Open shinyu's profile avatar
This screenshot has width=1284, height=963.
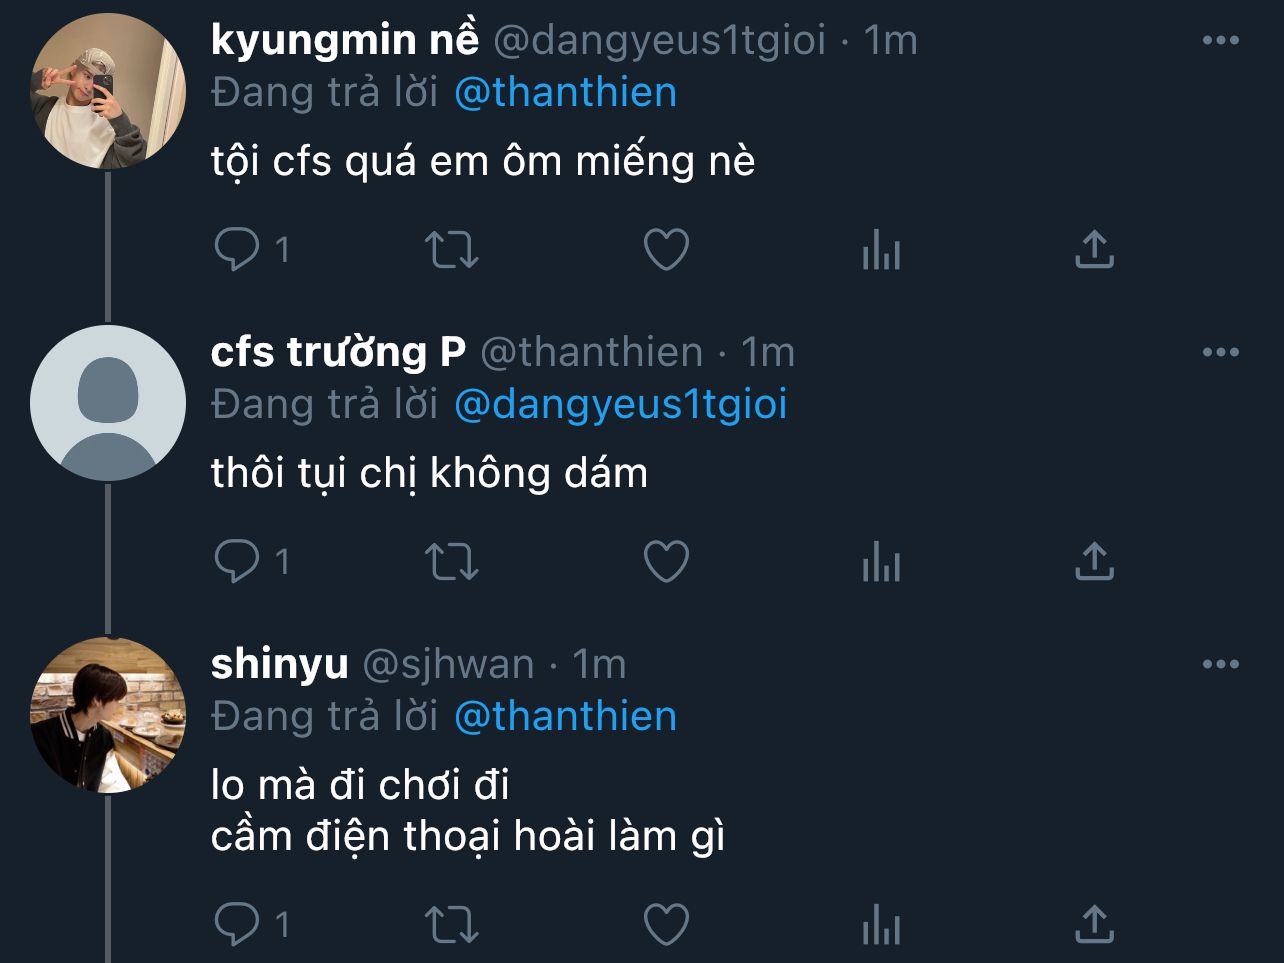108,715
